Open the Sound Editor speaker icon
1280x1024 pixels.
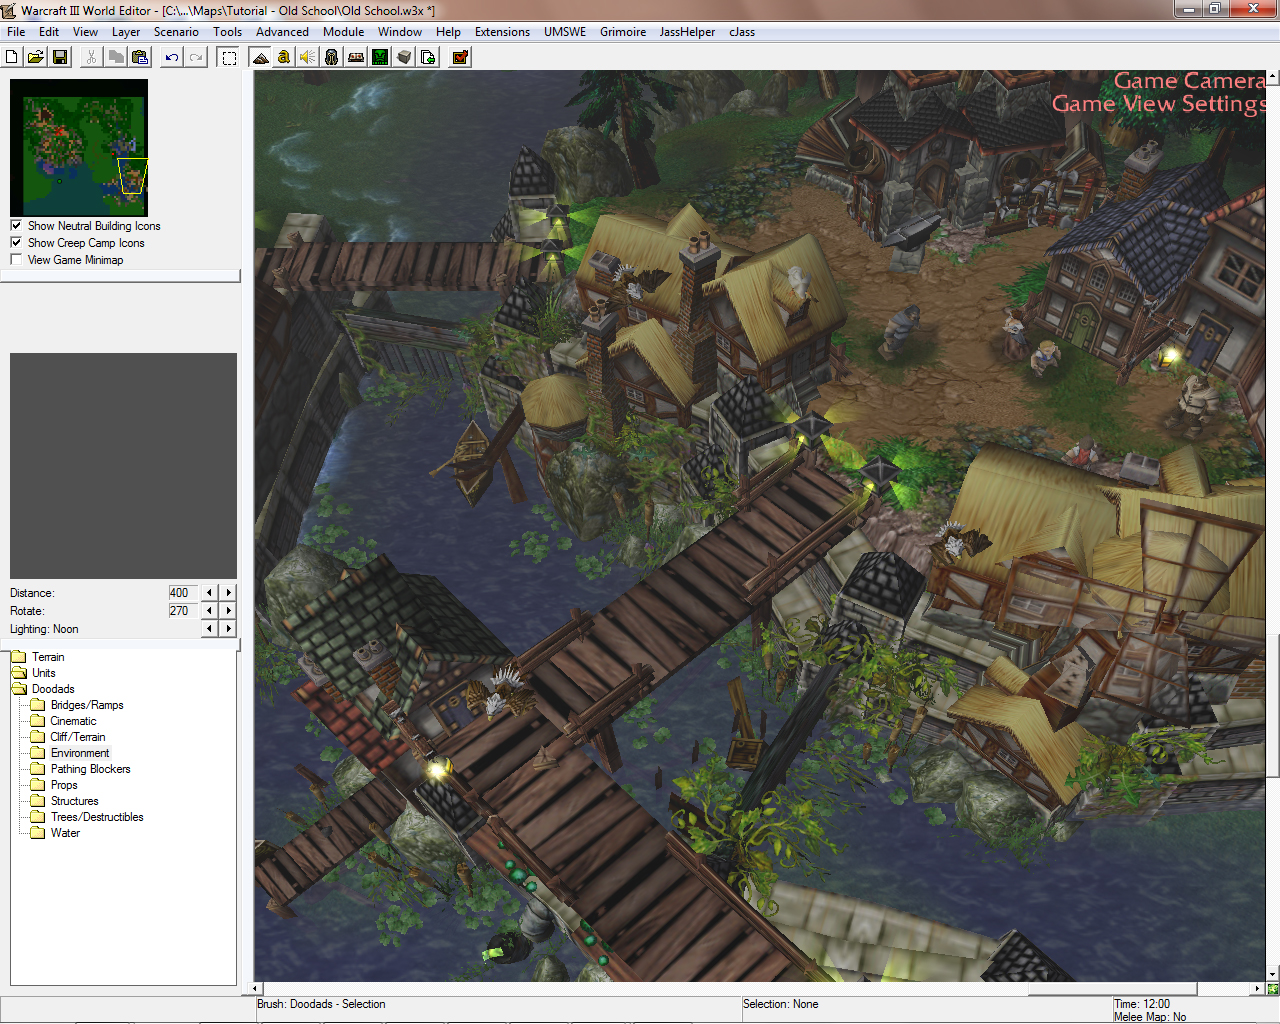(308, 57)
